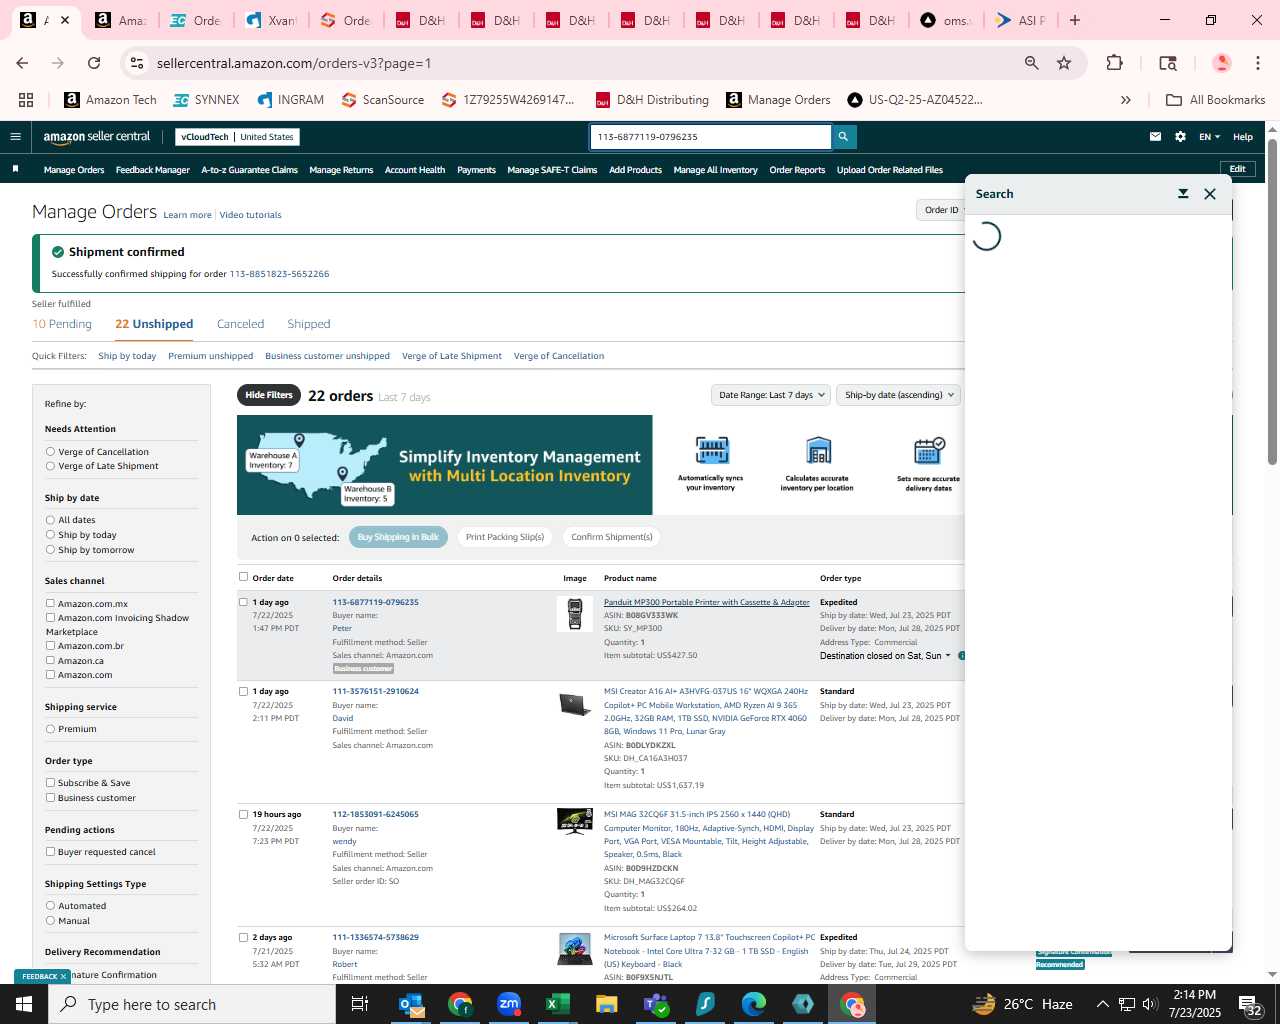Screen dimensions: 1280x1024
Task: Open the browser extensions puzzle icon
Action: (x=1114, y=63)
